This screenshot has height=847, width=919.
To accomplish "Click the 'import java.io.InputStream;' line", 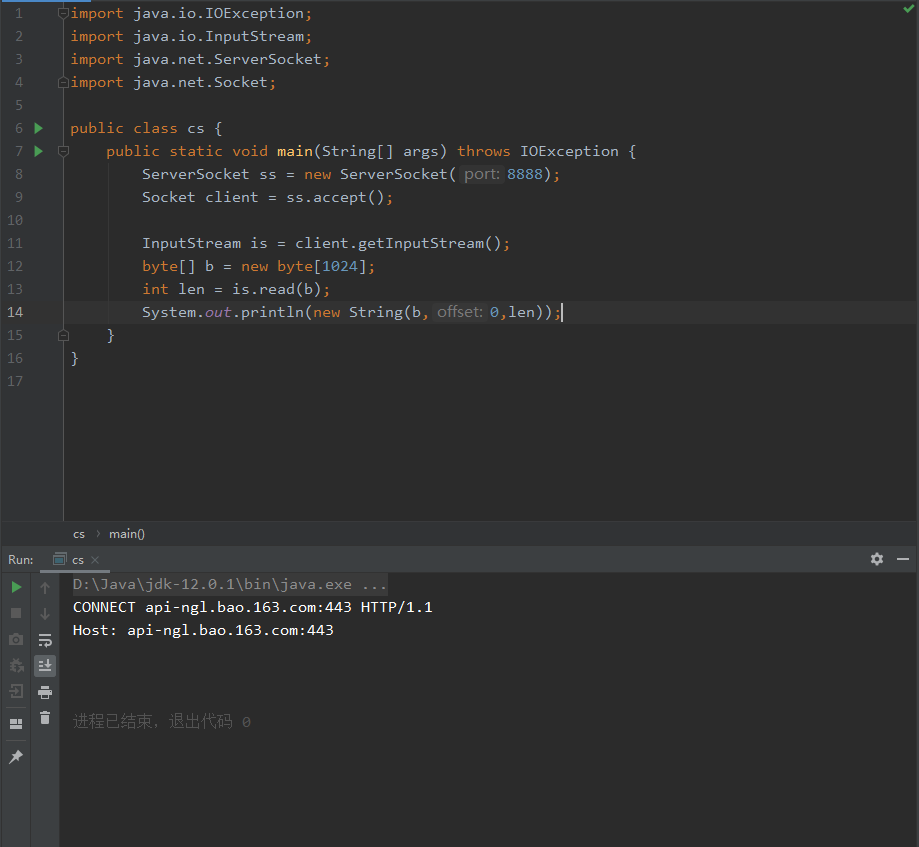I will click(191, 36).
